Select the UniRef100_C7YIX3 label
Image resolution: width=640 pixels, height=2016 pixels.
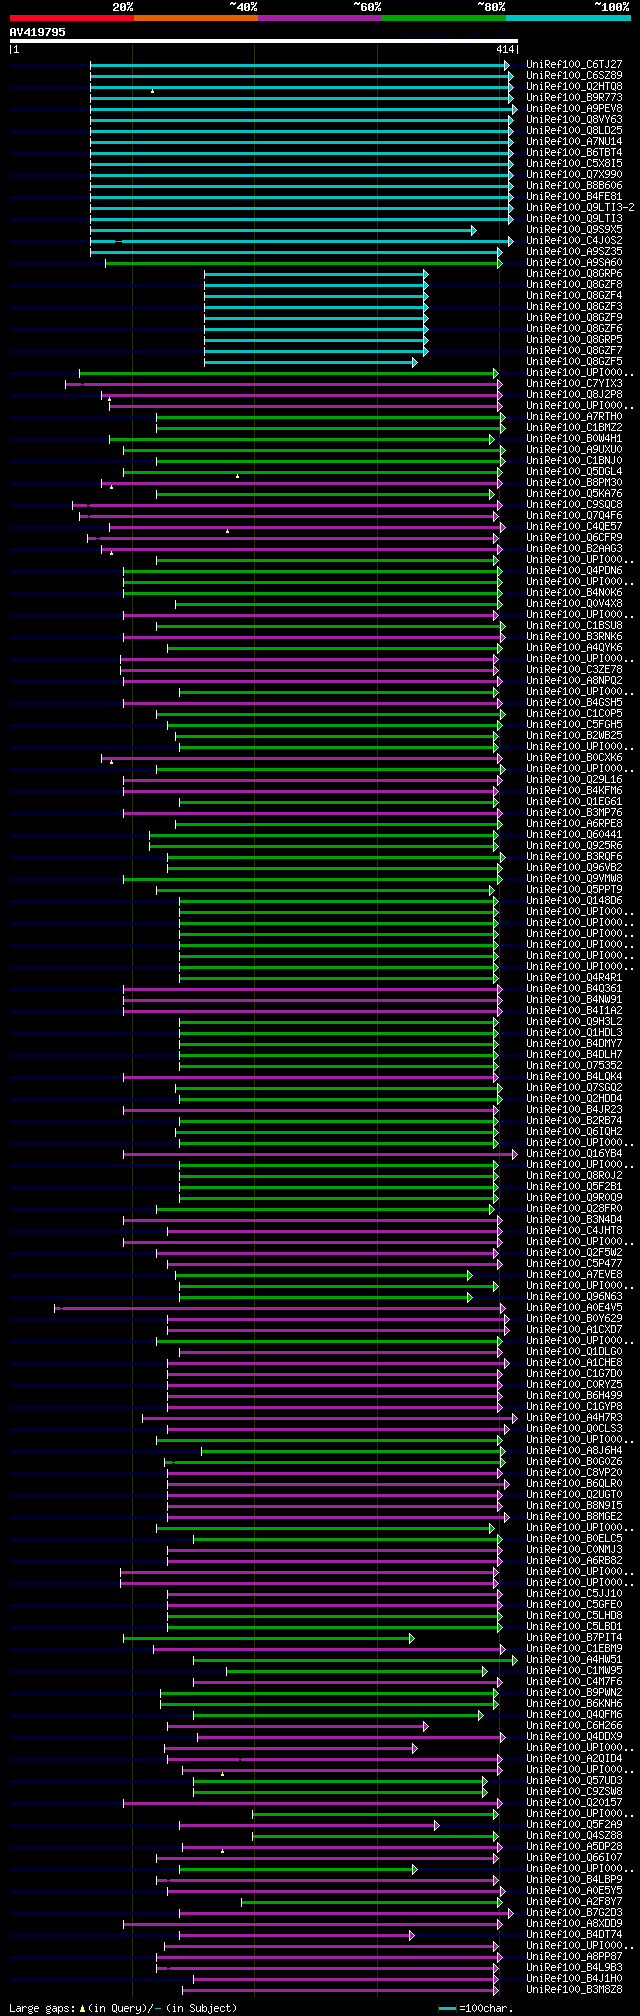pos(574,384)
